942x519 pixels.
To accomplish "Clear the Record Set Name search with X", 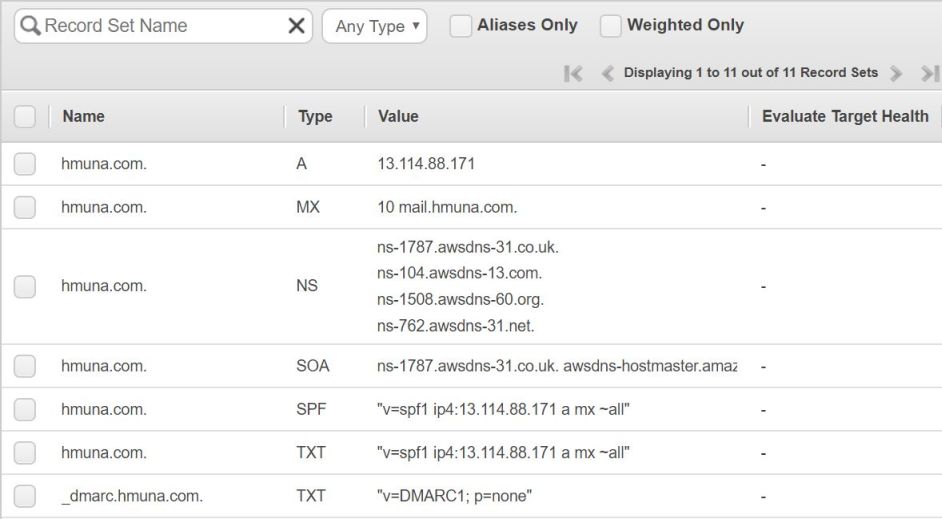I will [296, 26].
